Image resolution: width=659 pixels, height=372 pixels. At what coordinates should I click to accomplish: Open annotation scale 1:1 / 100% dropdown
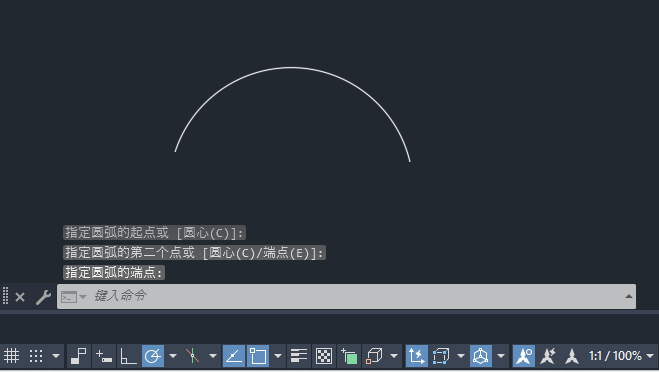coord(621,356)
